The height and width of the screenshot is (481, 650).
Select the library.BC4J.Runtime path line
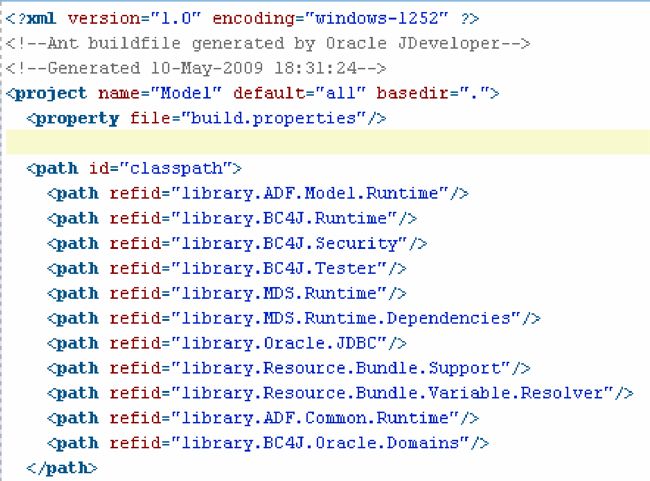232,219
